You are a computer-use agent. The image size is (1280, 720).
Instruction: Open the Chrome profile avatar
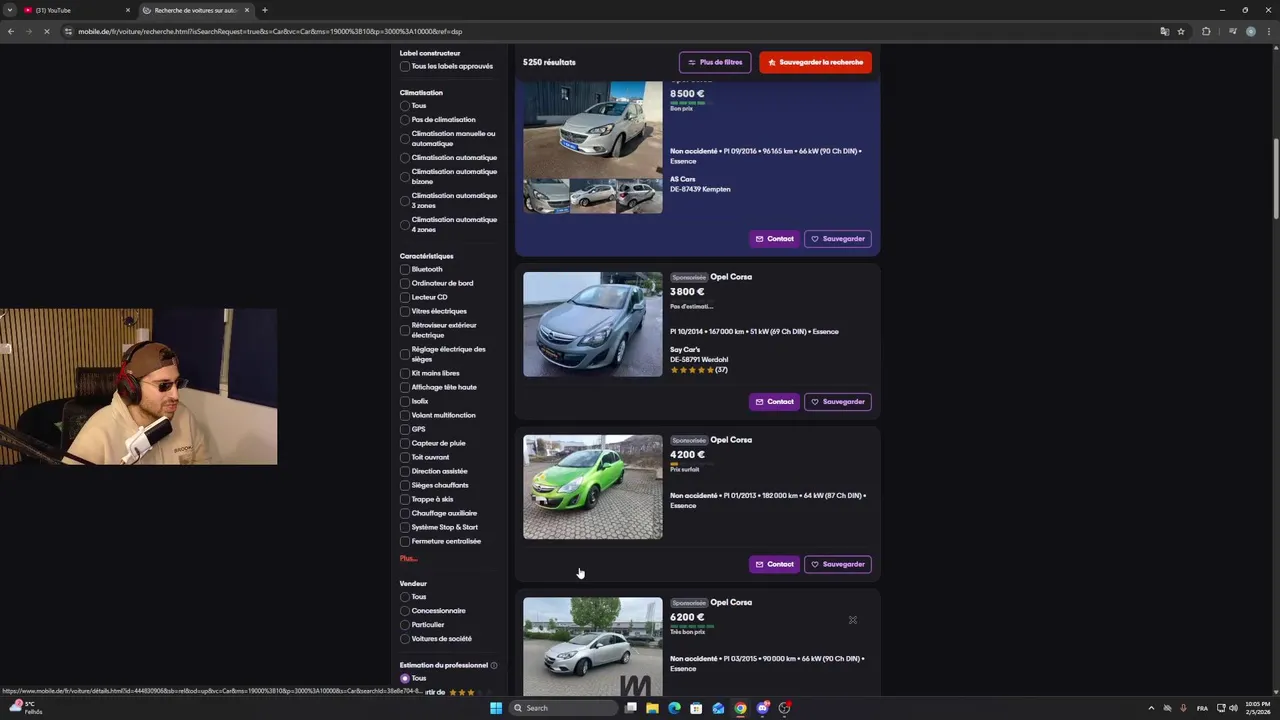pos(1250,31)
